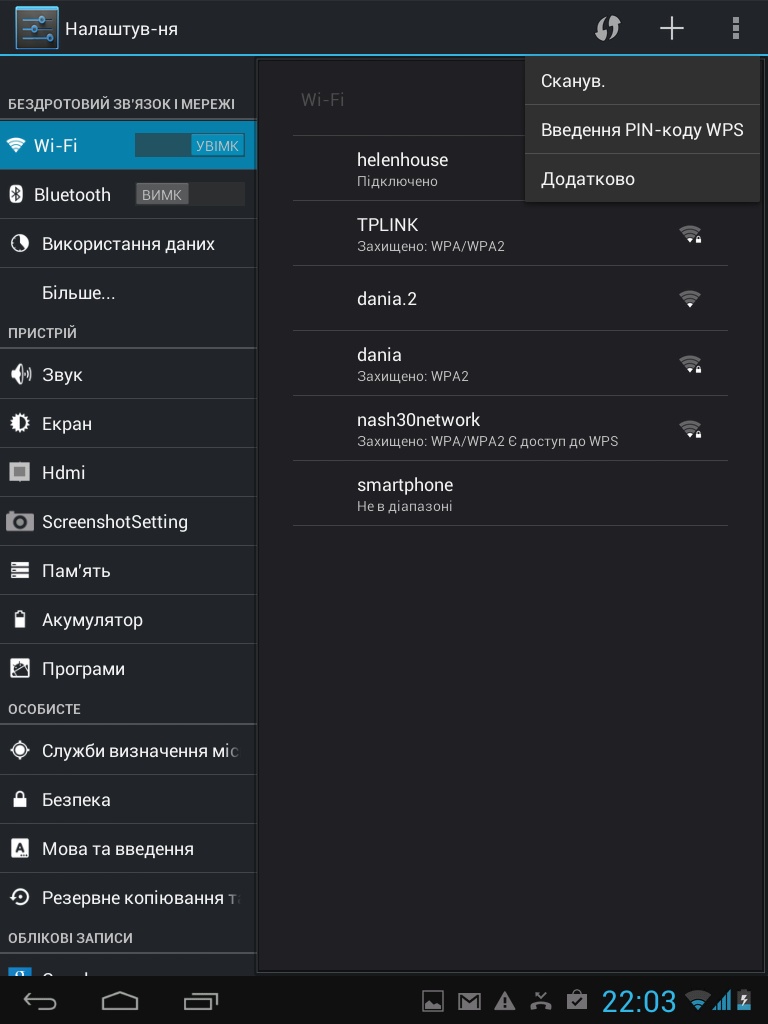The image size is (768, 1024).
Task: Tap the clock showing 22:03
Action: pos(638,1000)
